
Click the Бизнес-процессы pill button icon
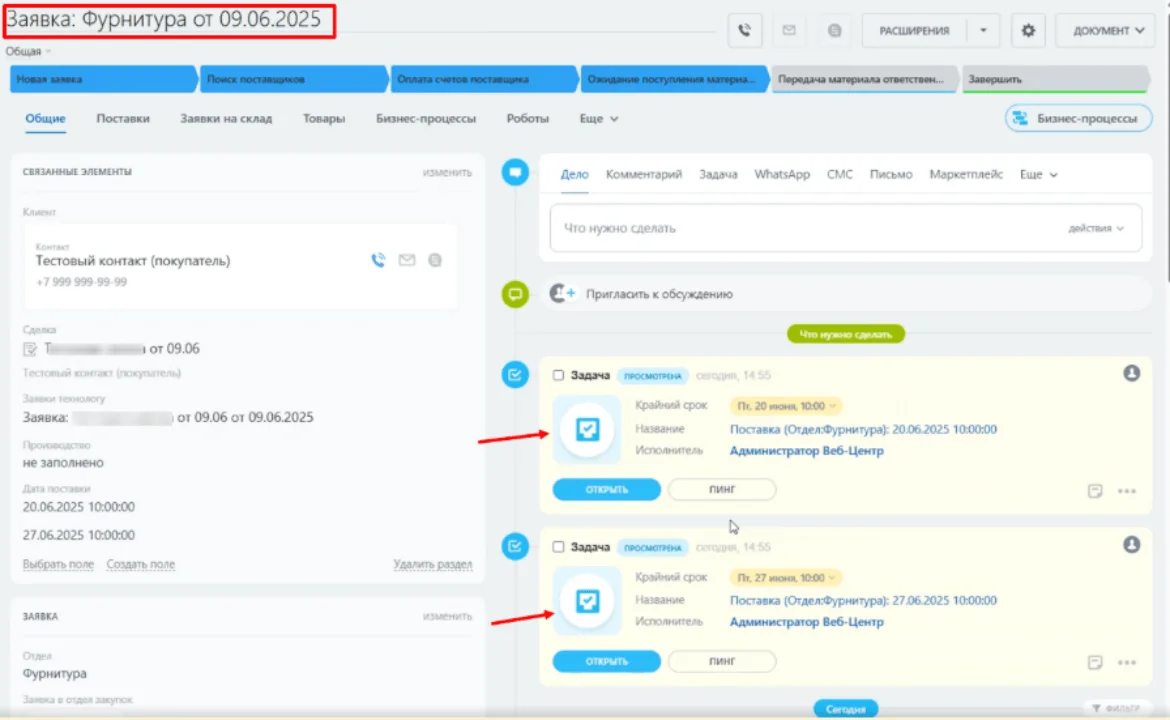pos(1019,119)
